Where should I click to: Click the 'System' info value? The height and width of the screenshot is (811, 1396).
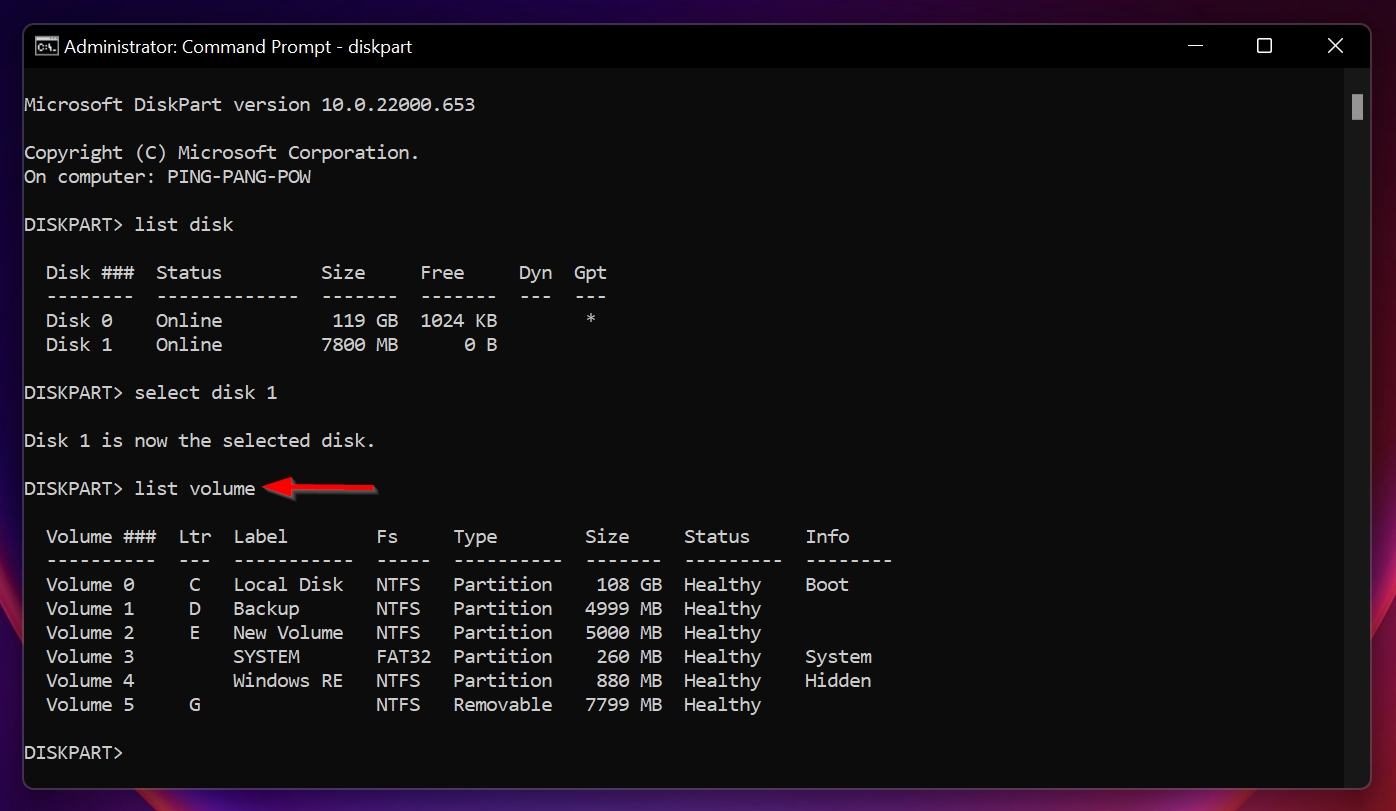pos(838,657)
